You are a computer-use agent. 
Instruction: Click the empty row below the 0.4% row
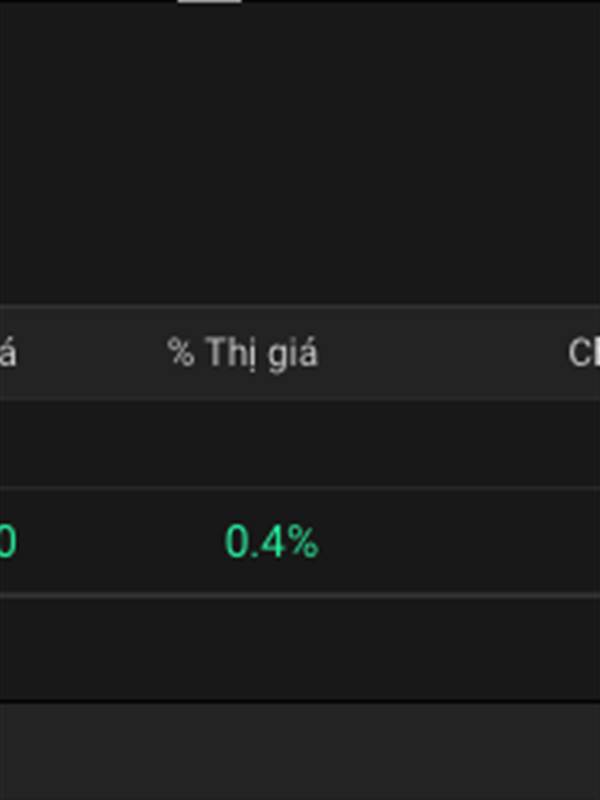(x=300, y=648)
